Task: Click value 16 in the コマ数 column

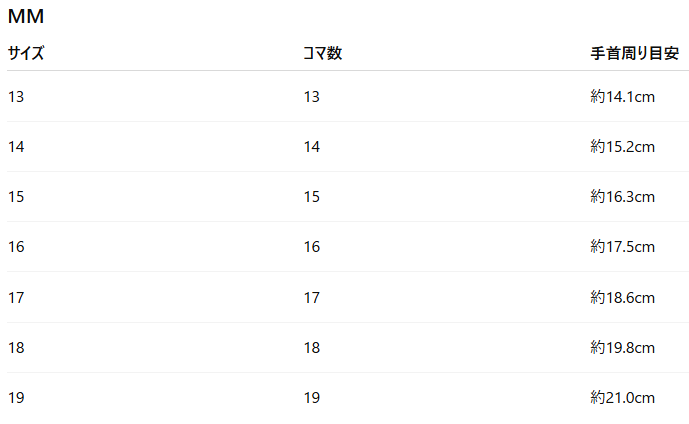Action: pyautogui.click(x=312, y=247)
